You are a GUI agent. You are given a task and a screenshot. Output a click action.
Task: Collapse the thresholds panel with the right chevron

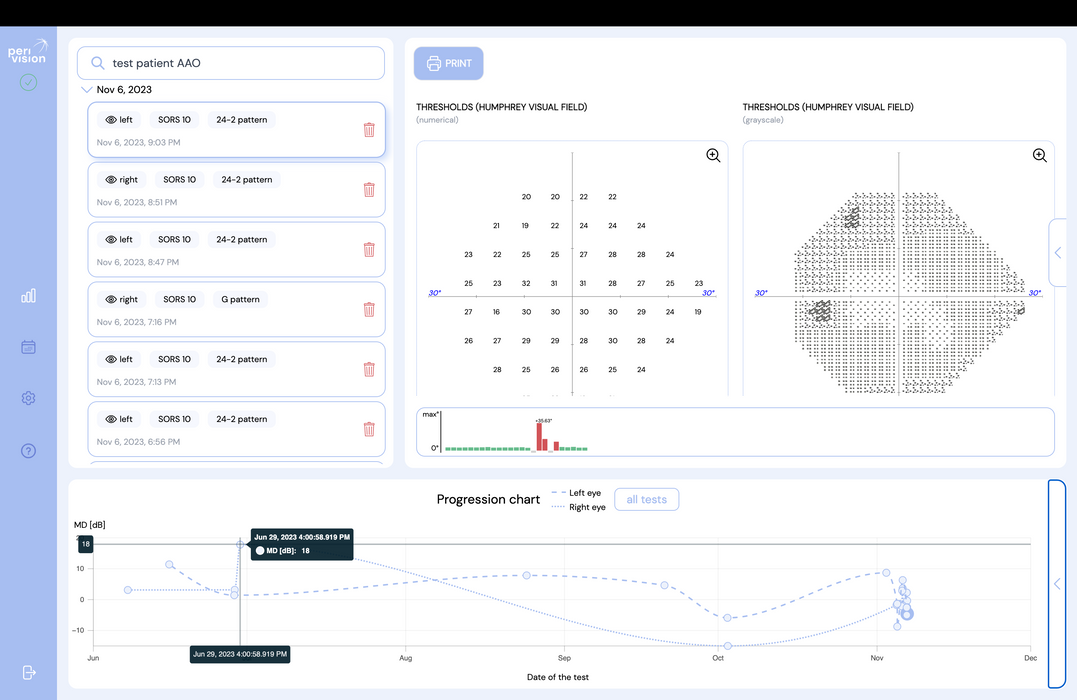coord(1058,252)
